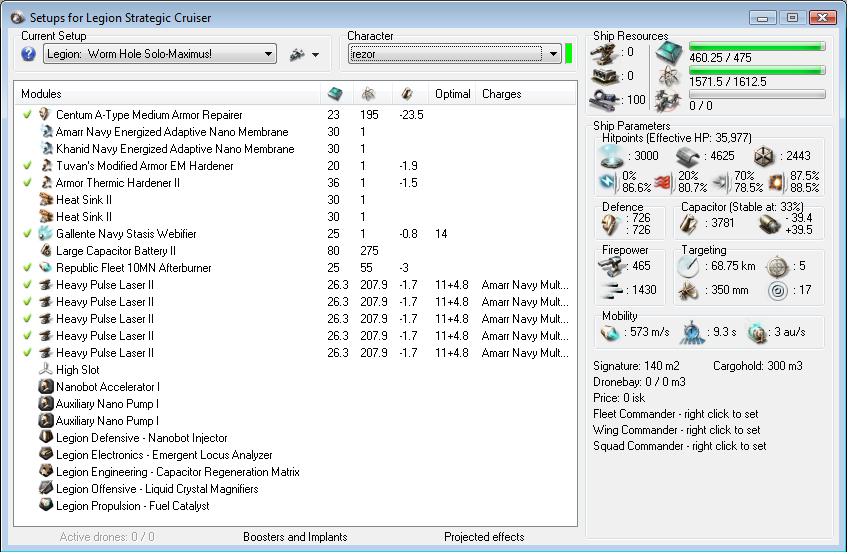The image size is (848, 554).
Task: Click targeting range value 68.75 km
Action: pos(733,266)
